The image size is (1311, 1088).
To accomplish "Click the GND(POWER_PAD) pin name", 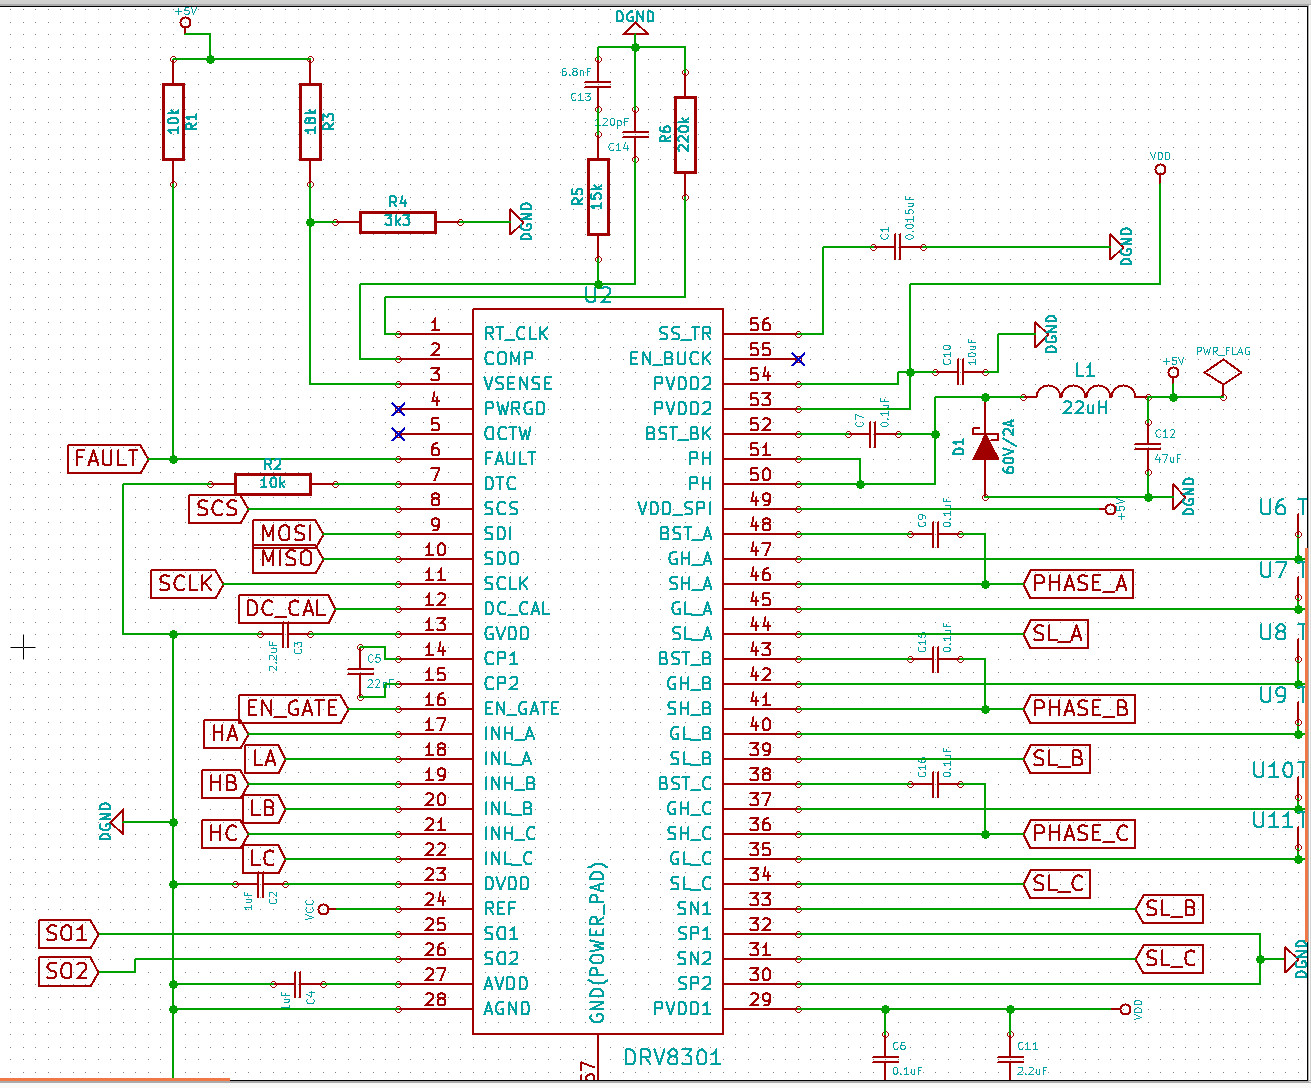I will coord(598,943).
